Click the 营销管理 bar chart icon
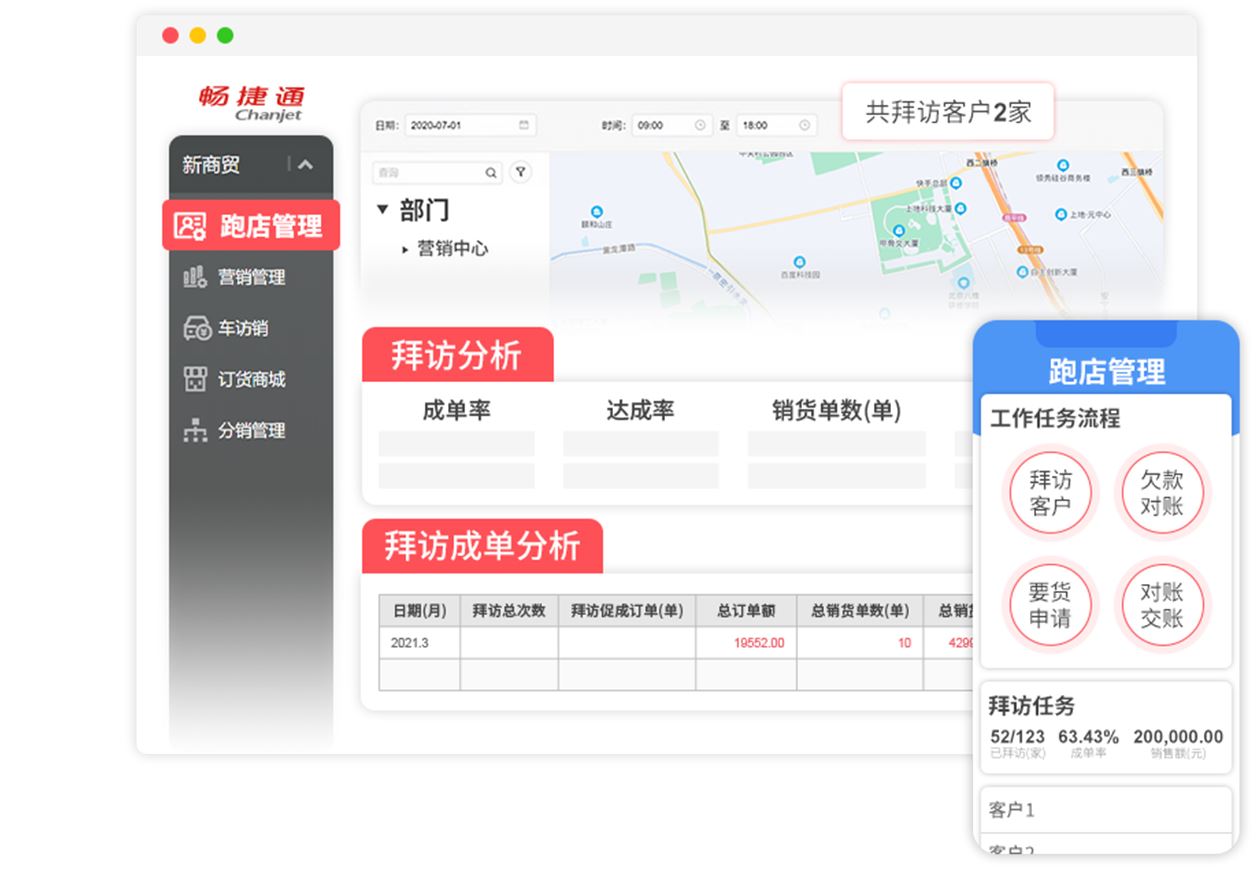Image resolution: width=1256 pixels, height=869 pixels. 195,277
